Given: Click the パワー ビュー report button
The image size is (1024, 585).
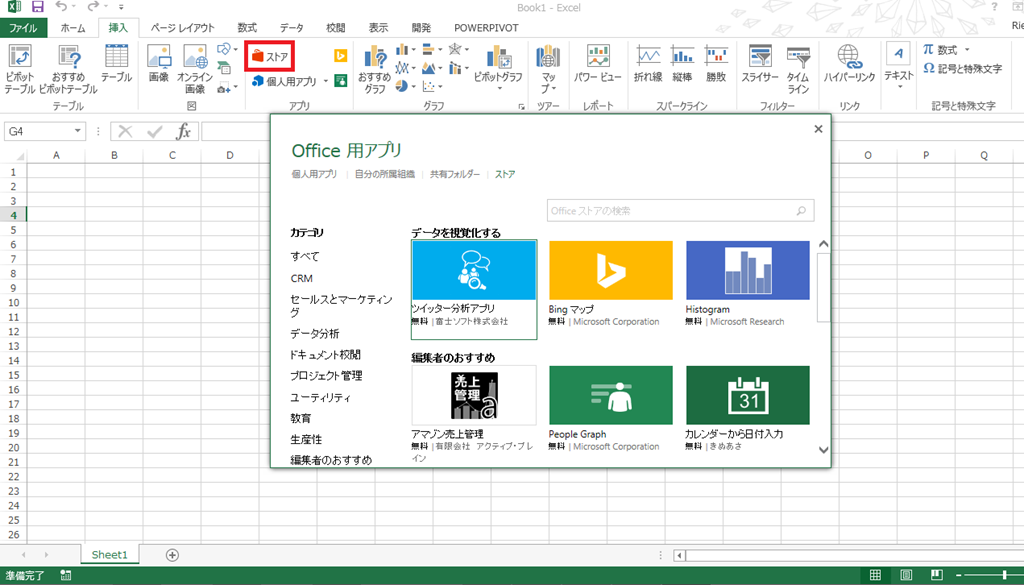Looking at the screenshot, I should (x=598, y=63).
